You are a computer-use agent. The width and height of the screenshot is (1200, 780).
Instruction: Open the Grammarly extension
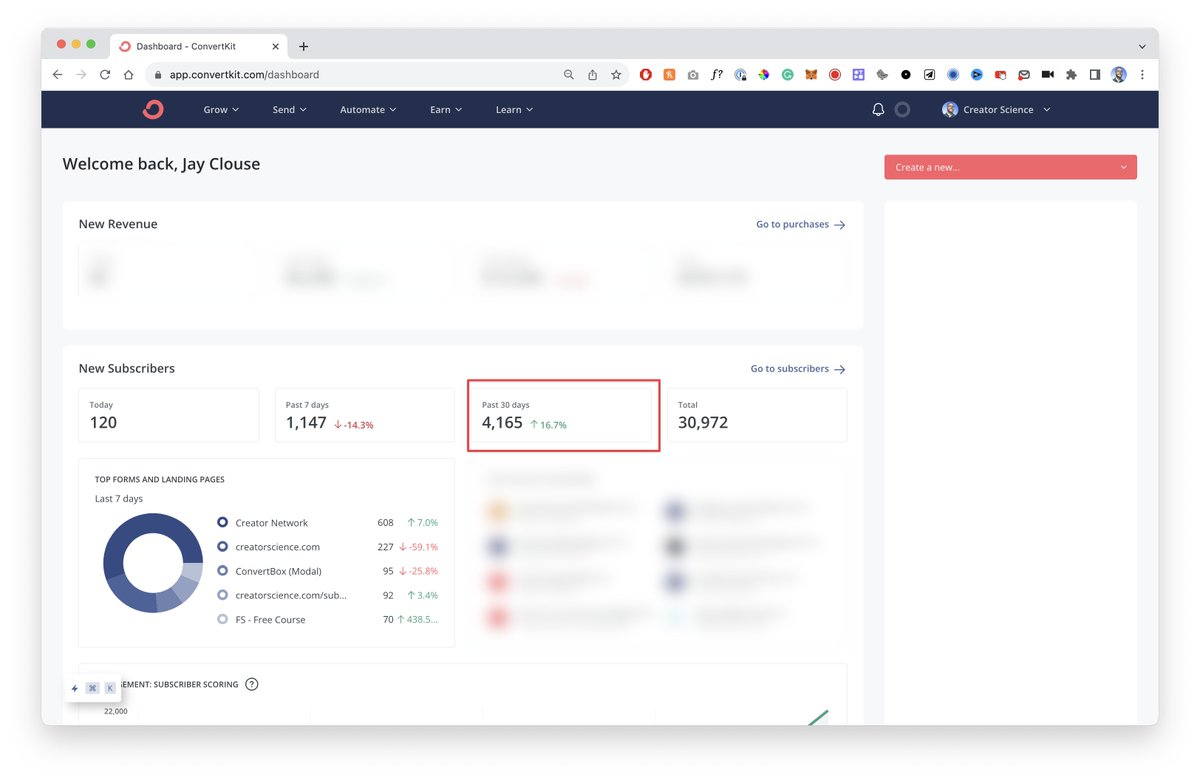tap(787, 75)
